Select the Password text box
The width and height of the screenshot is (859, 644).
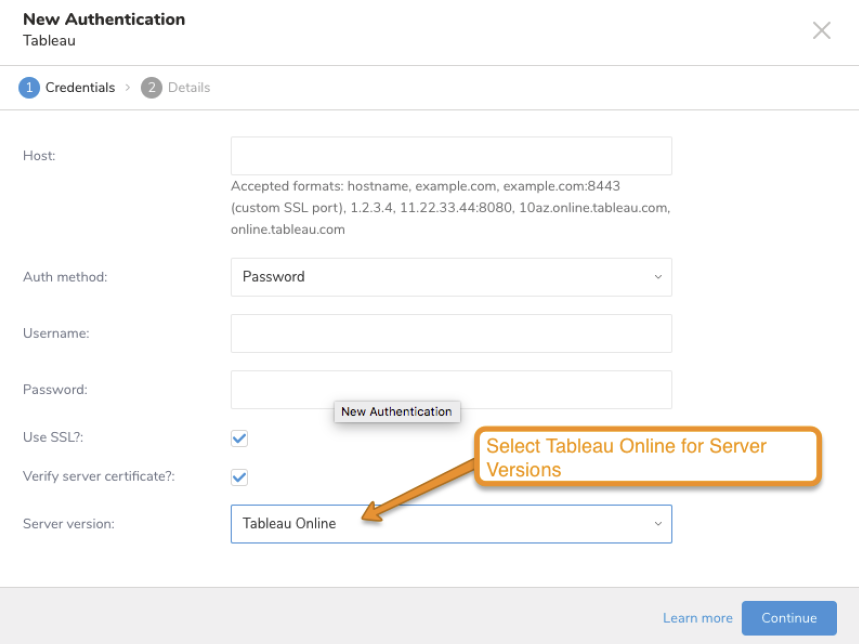[451, 390]
